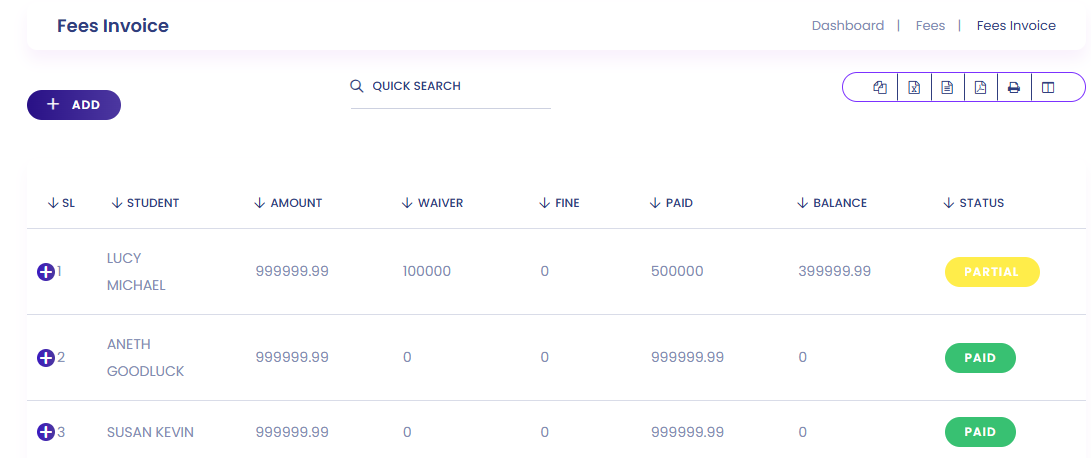
Task: Type in the Quick Search field
Action: [x=458, y=87]
